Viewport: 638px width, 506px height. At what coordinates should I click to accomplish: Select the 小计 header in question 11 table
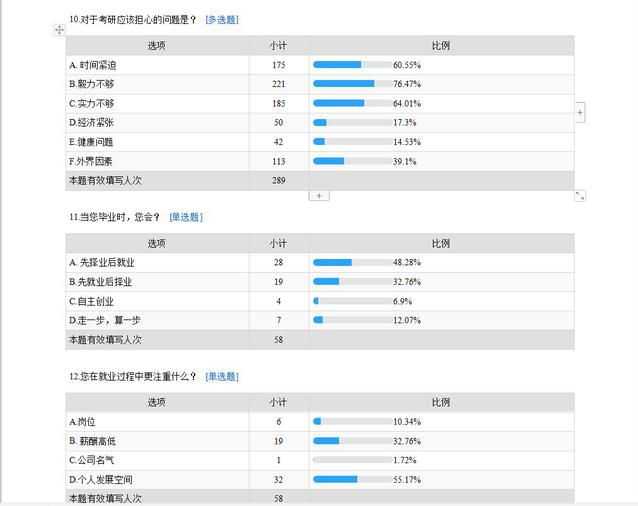pos(278,243)
